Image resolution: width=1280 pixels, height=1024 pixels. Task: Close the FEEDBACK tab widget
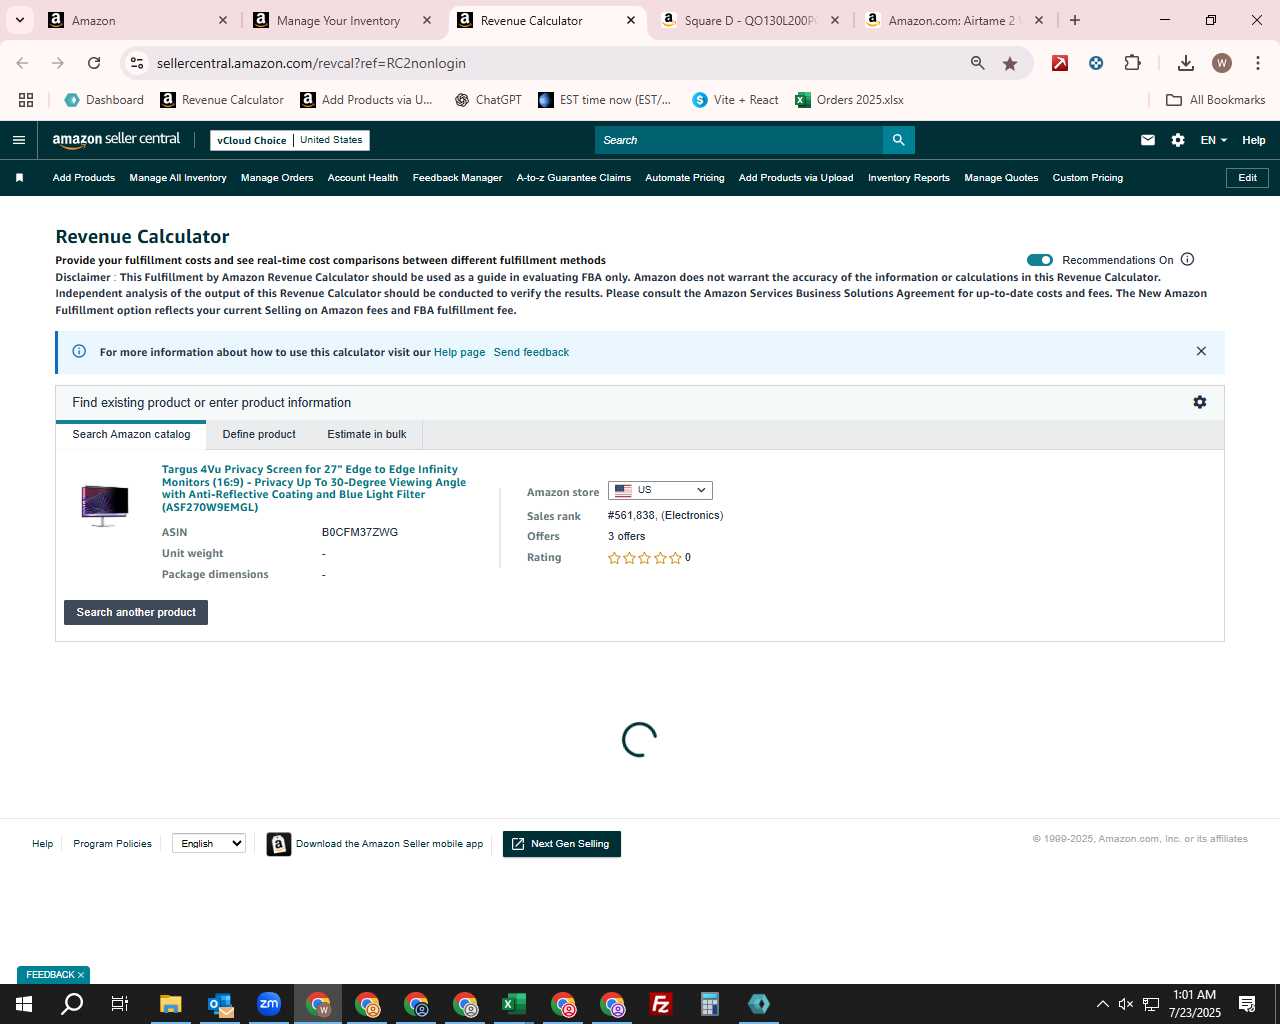pos(81,975)
